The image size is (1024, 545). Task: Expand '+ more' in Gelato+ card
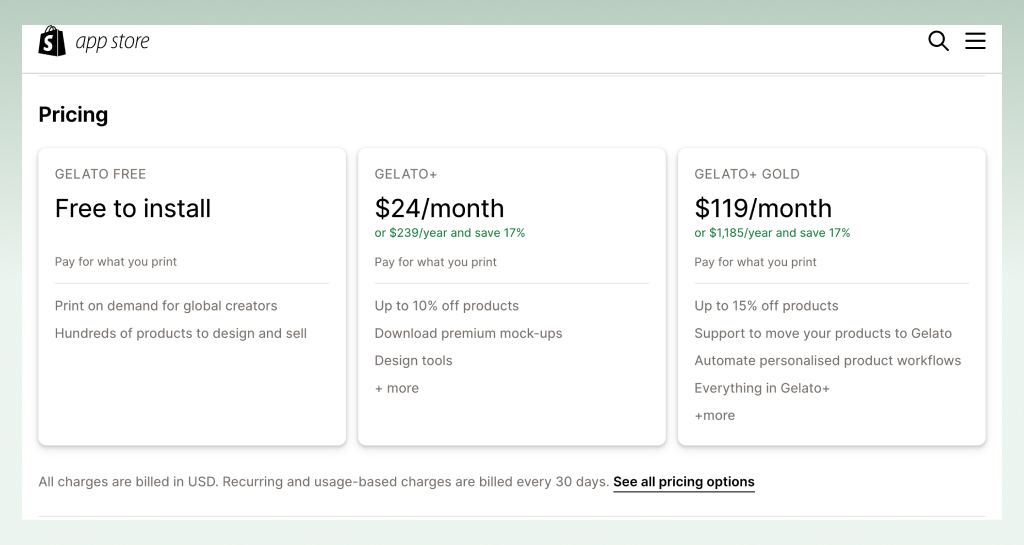click(x=397, y=388)
